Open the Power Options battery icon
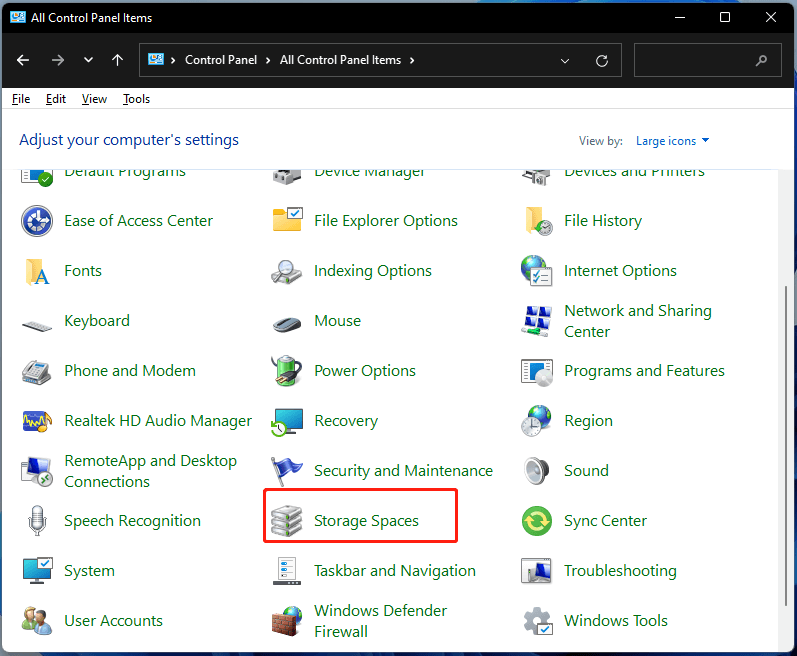797x656 pixels. tap(287, 371)
